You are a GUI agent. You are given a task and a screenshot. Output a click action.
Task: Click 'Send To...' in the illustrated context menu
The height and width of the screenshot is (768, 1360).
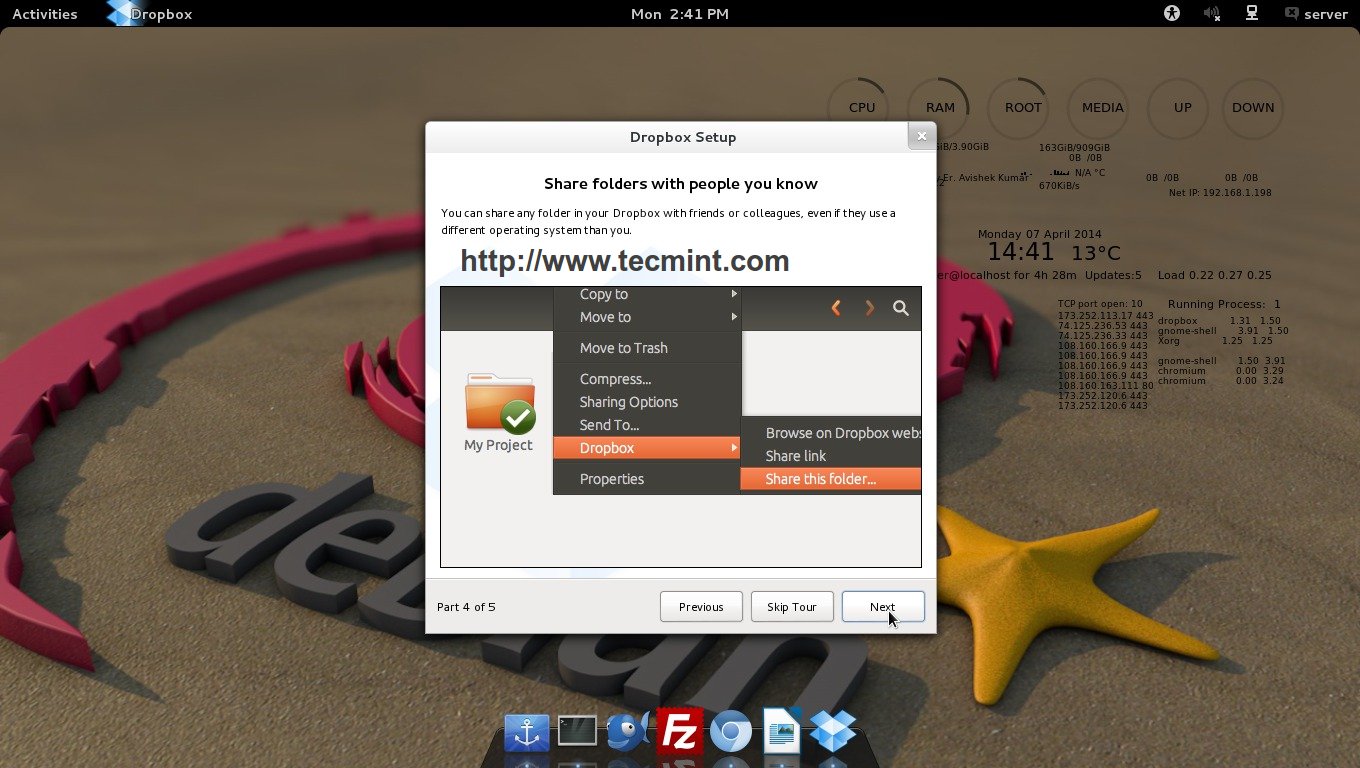point(609,425)
